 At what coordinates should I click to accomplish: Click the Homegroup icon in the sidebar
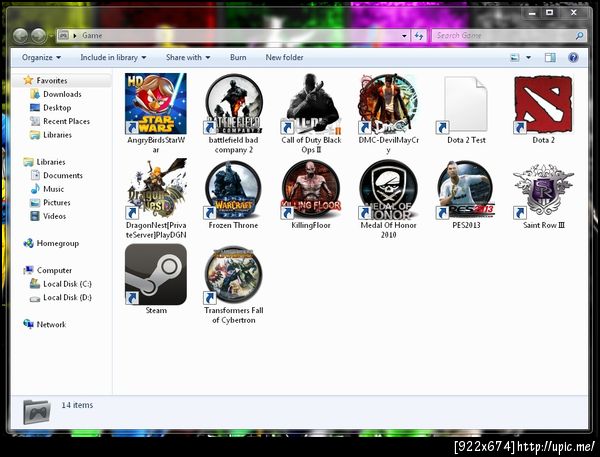(x=28, y=243)
